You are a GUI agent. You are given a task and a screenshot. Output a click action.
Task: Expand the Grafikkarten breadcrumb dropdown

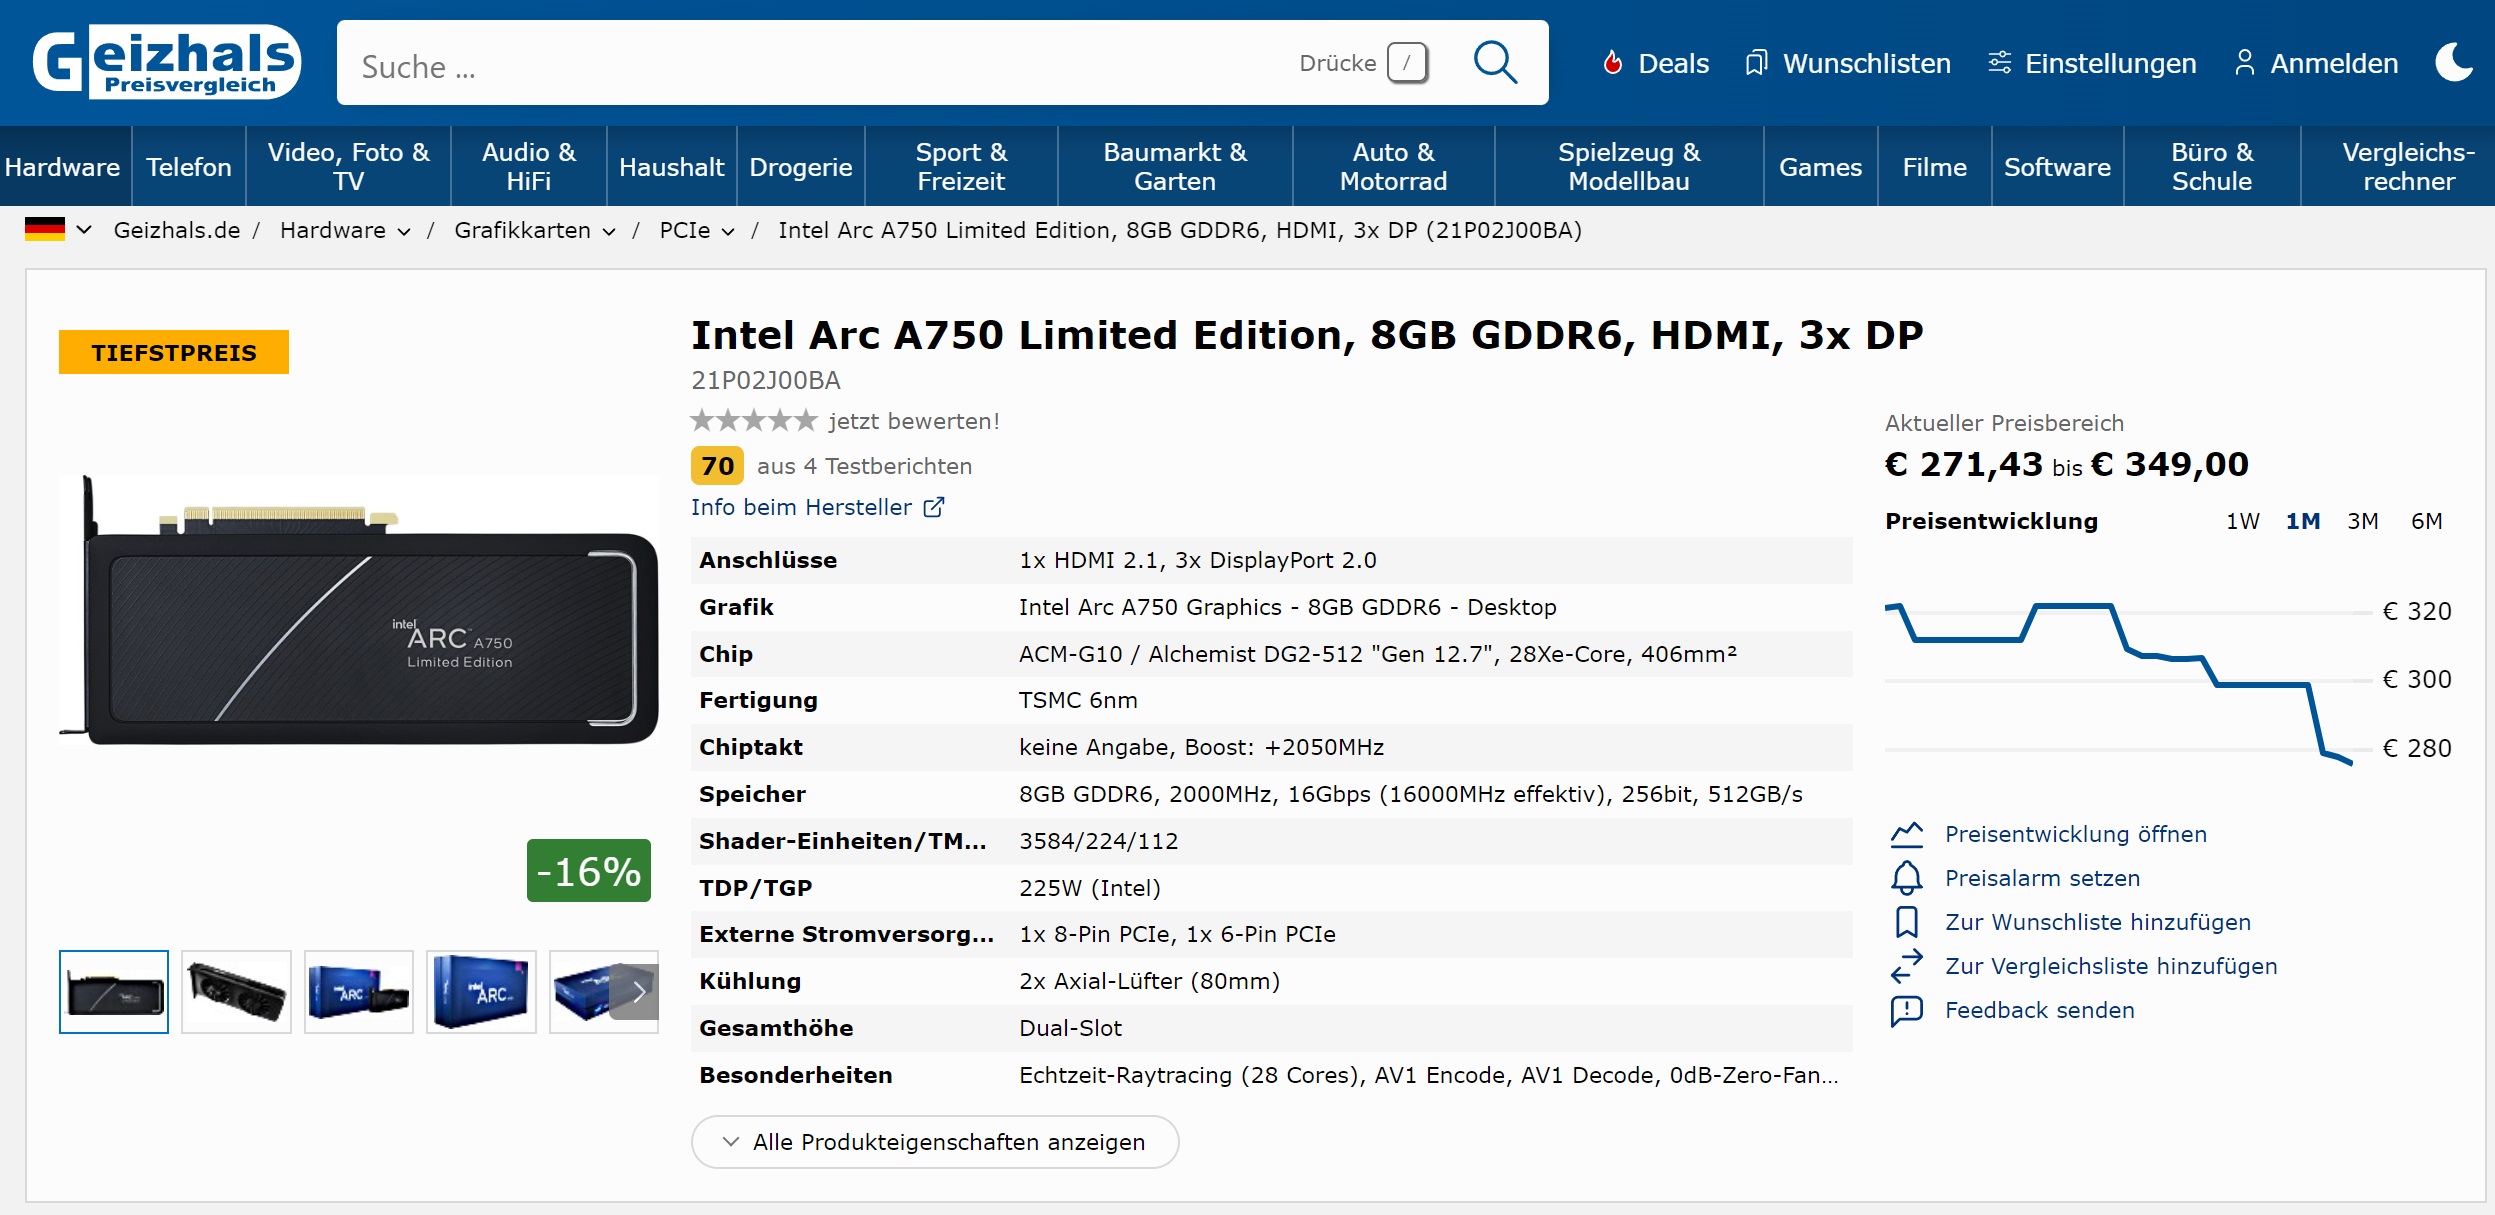pos(608,231)
